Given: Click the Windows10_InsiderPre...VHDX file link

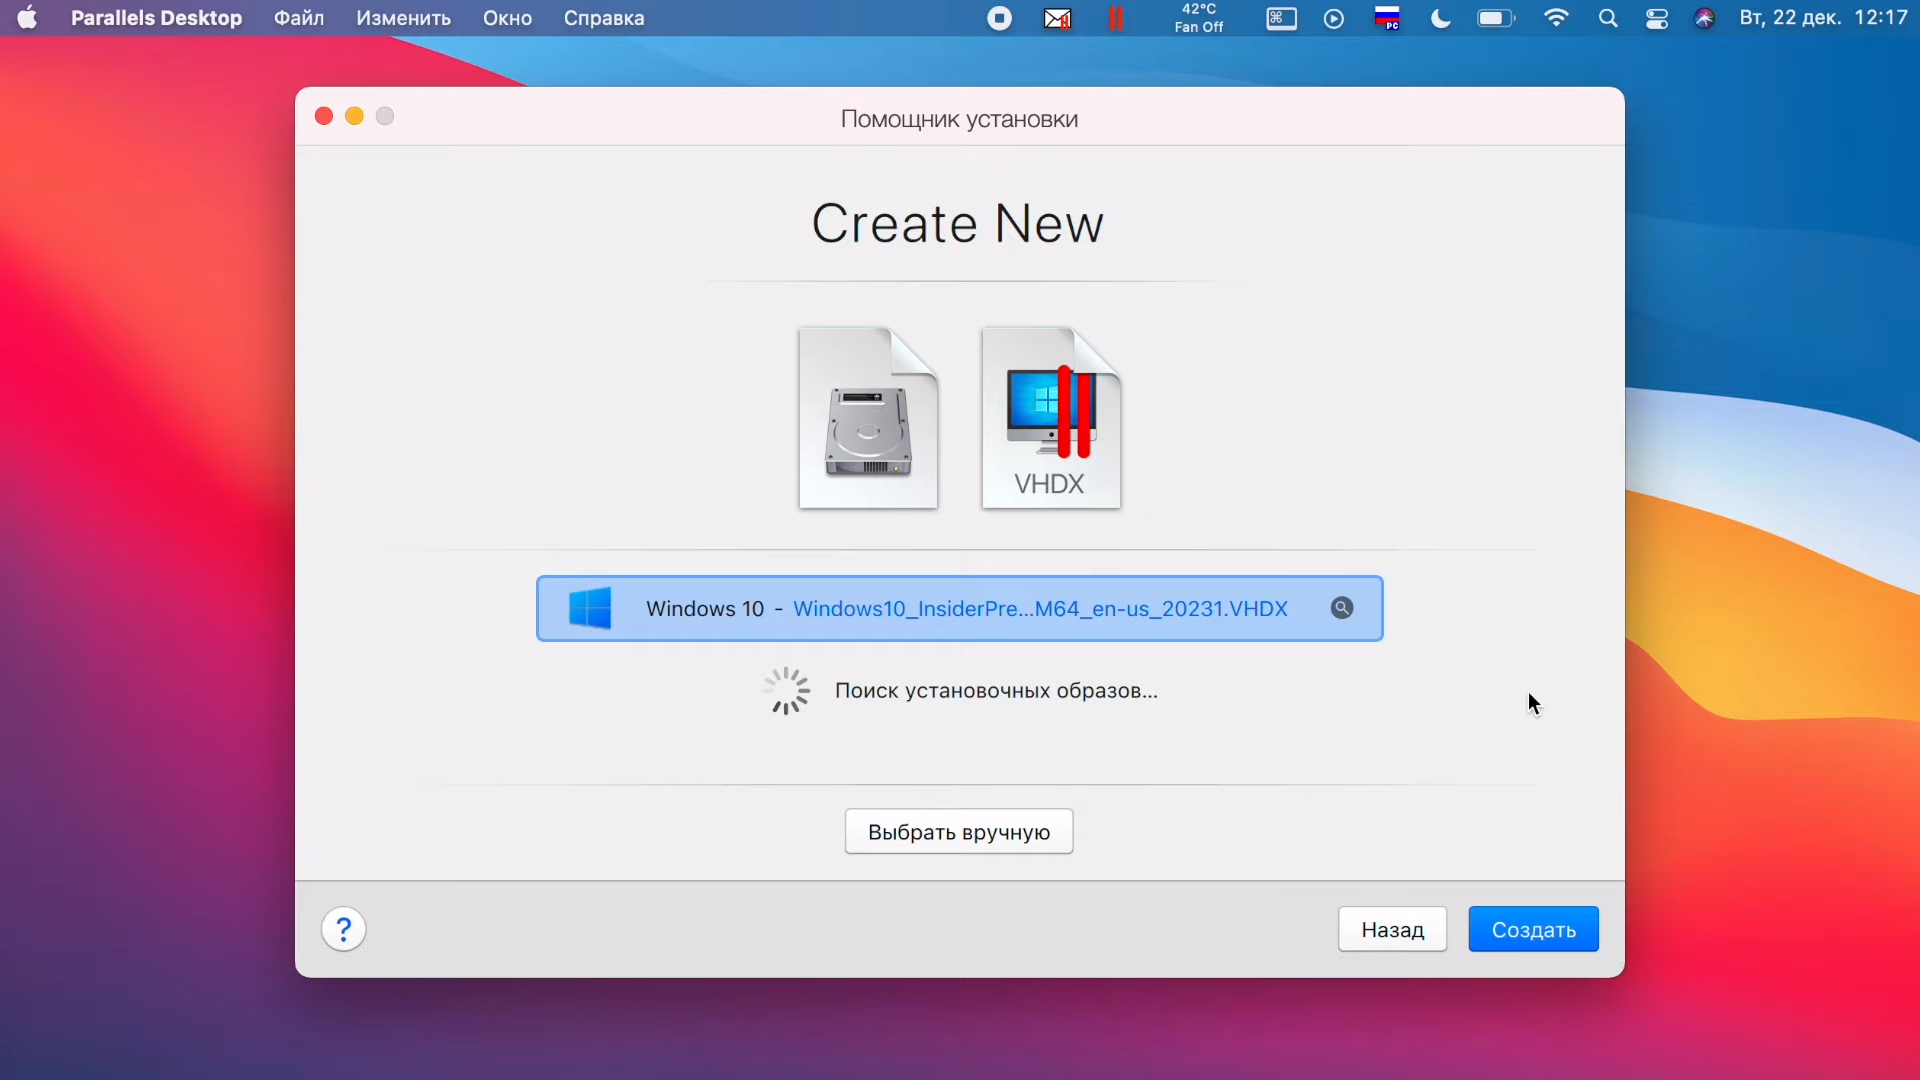Looking at the screenshot, I should pyautogui.click(x=1040, y=609).
